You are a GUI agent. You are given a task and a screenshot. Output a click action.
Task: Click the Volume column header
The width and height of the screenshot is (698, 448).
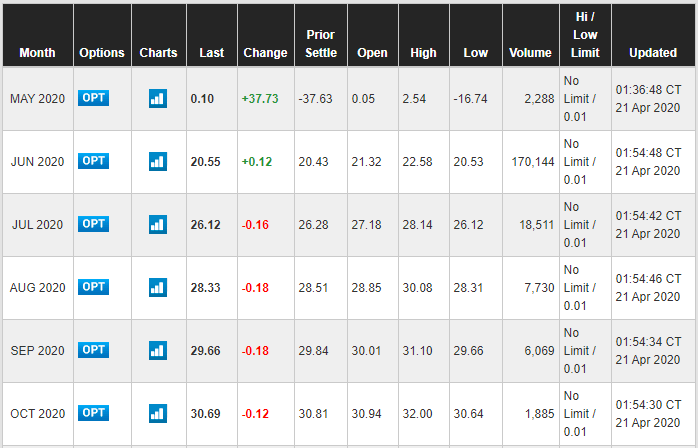coord(530,53)
